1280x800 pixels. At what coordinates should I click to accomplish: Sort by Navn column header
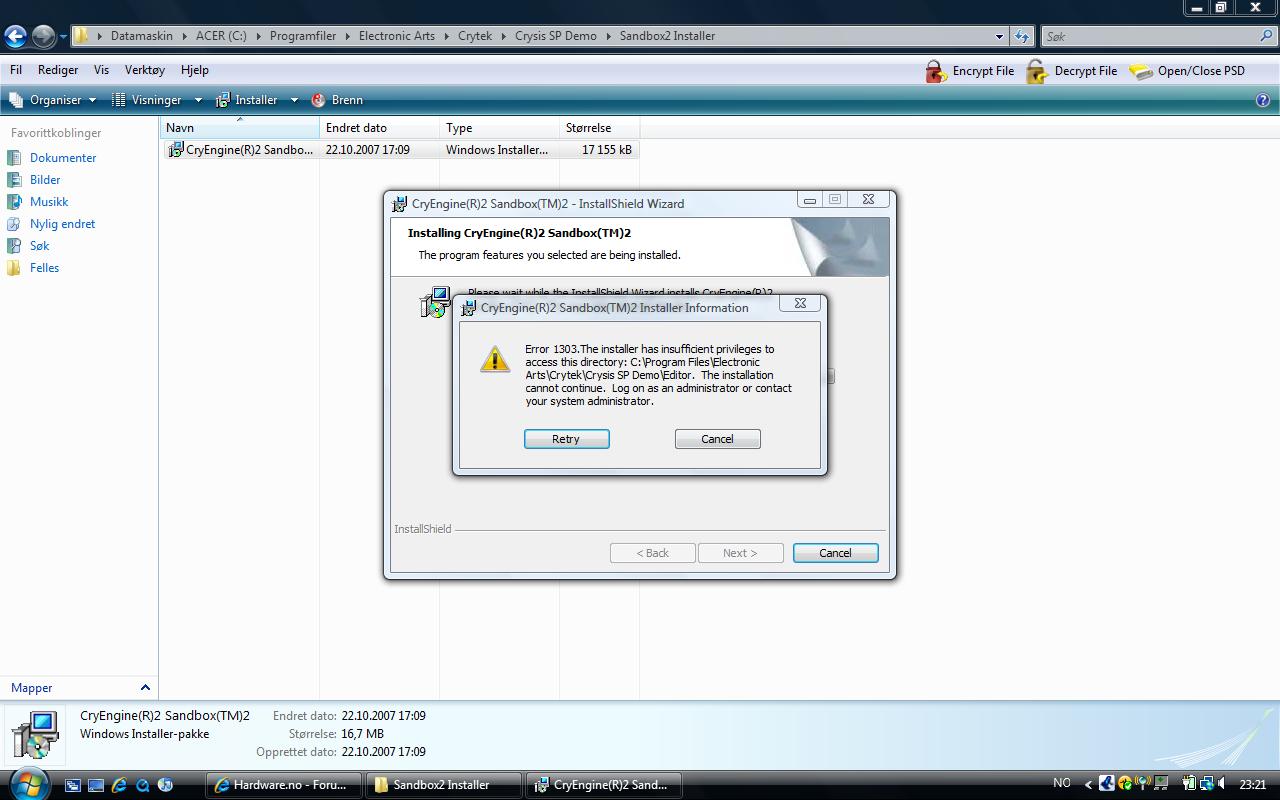(x=240, y=128)
